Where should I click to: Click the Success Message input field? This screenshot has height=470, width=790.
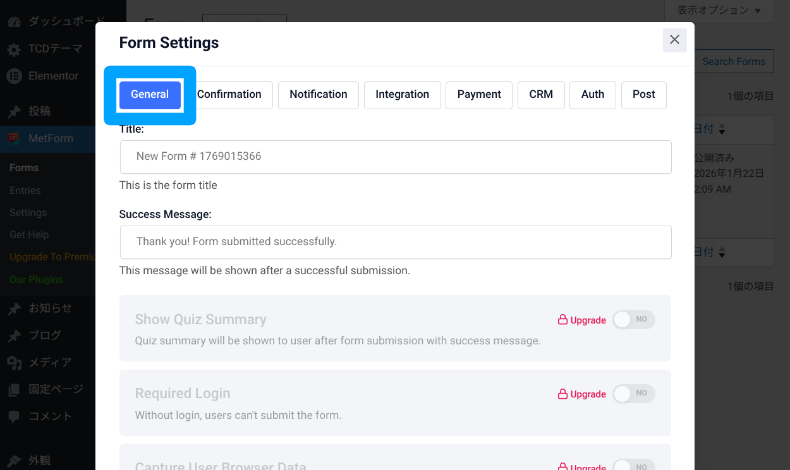tap(395, 242)
